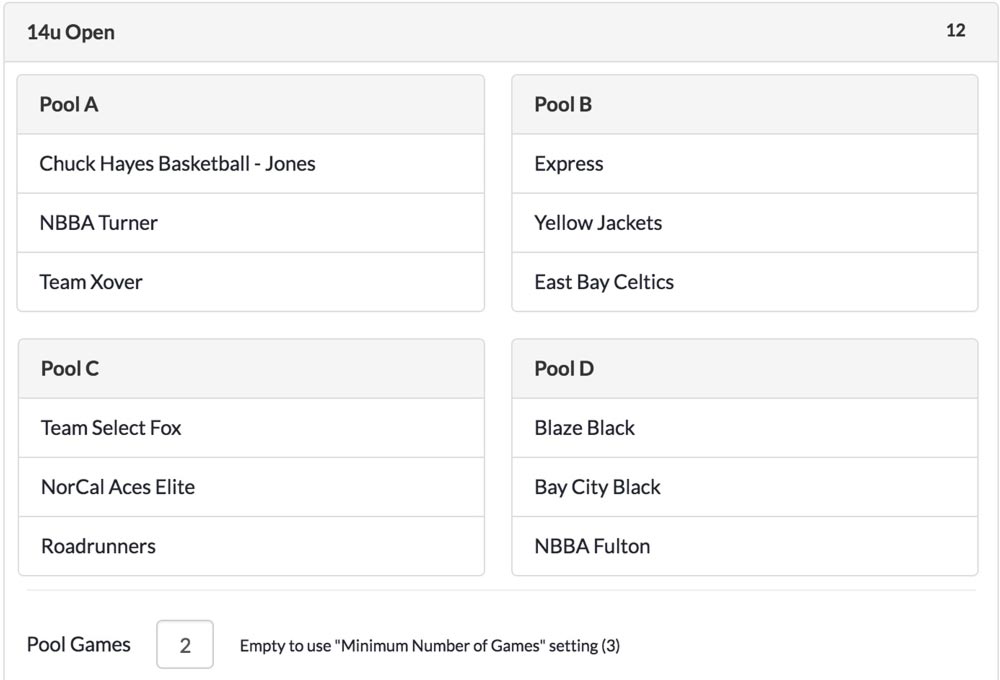Click Team Xover entry

click(x=91, y=282)
